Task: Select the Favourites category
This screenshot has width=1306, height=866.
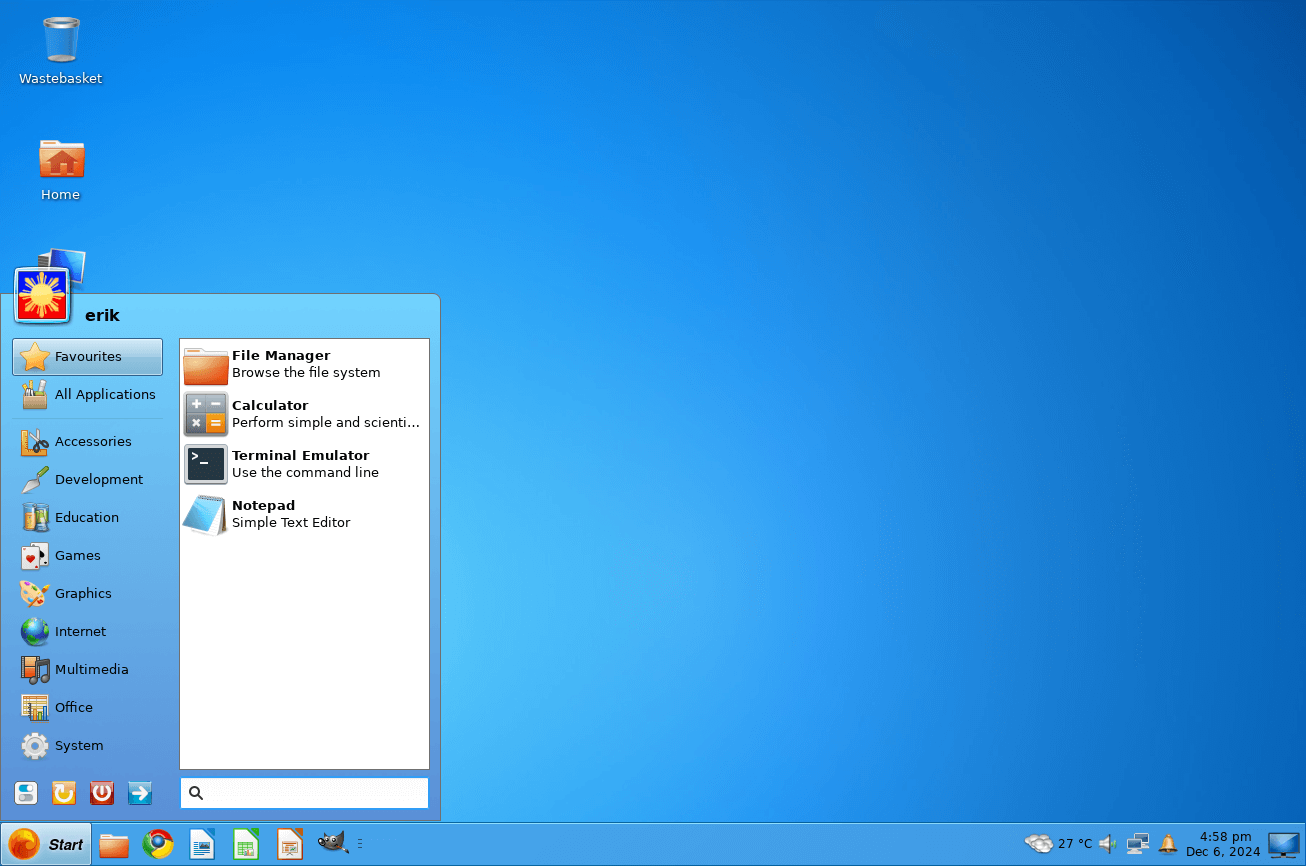Action: pos(88,357)
